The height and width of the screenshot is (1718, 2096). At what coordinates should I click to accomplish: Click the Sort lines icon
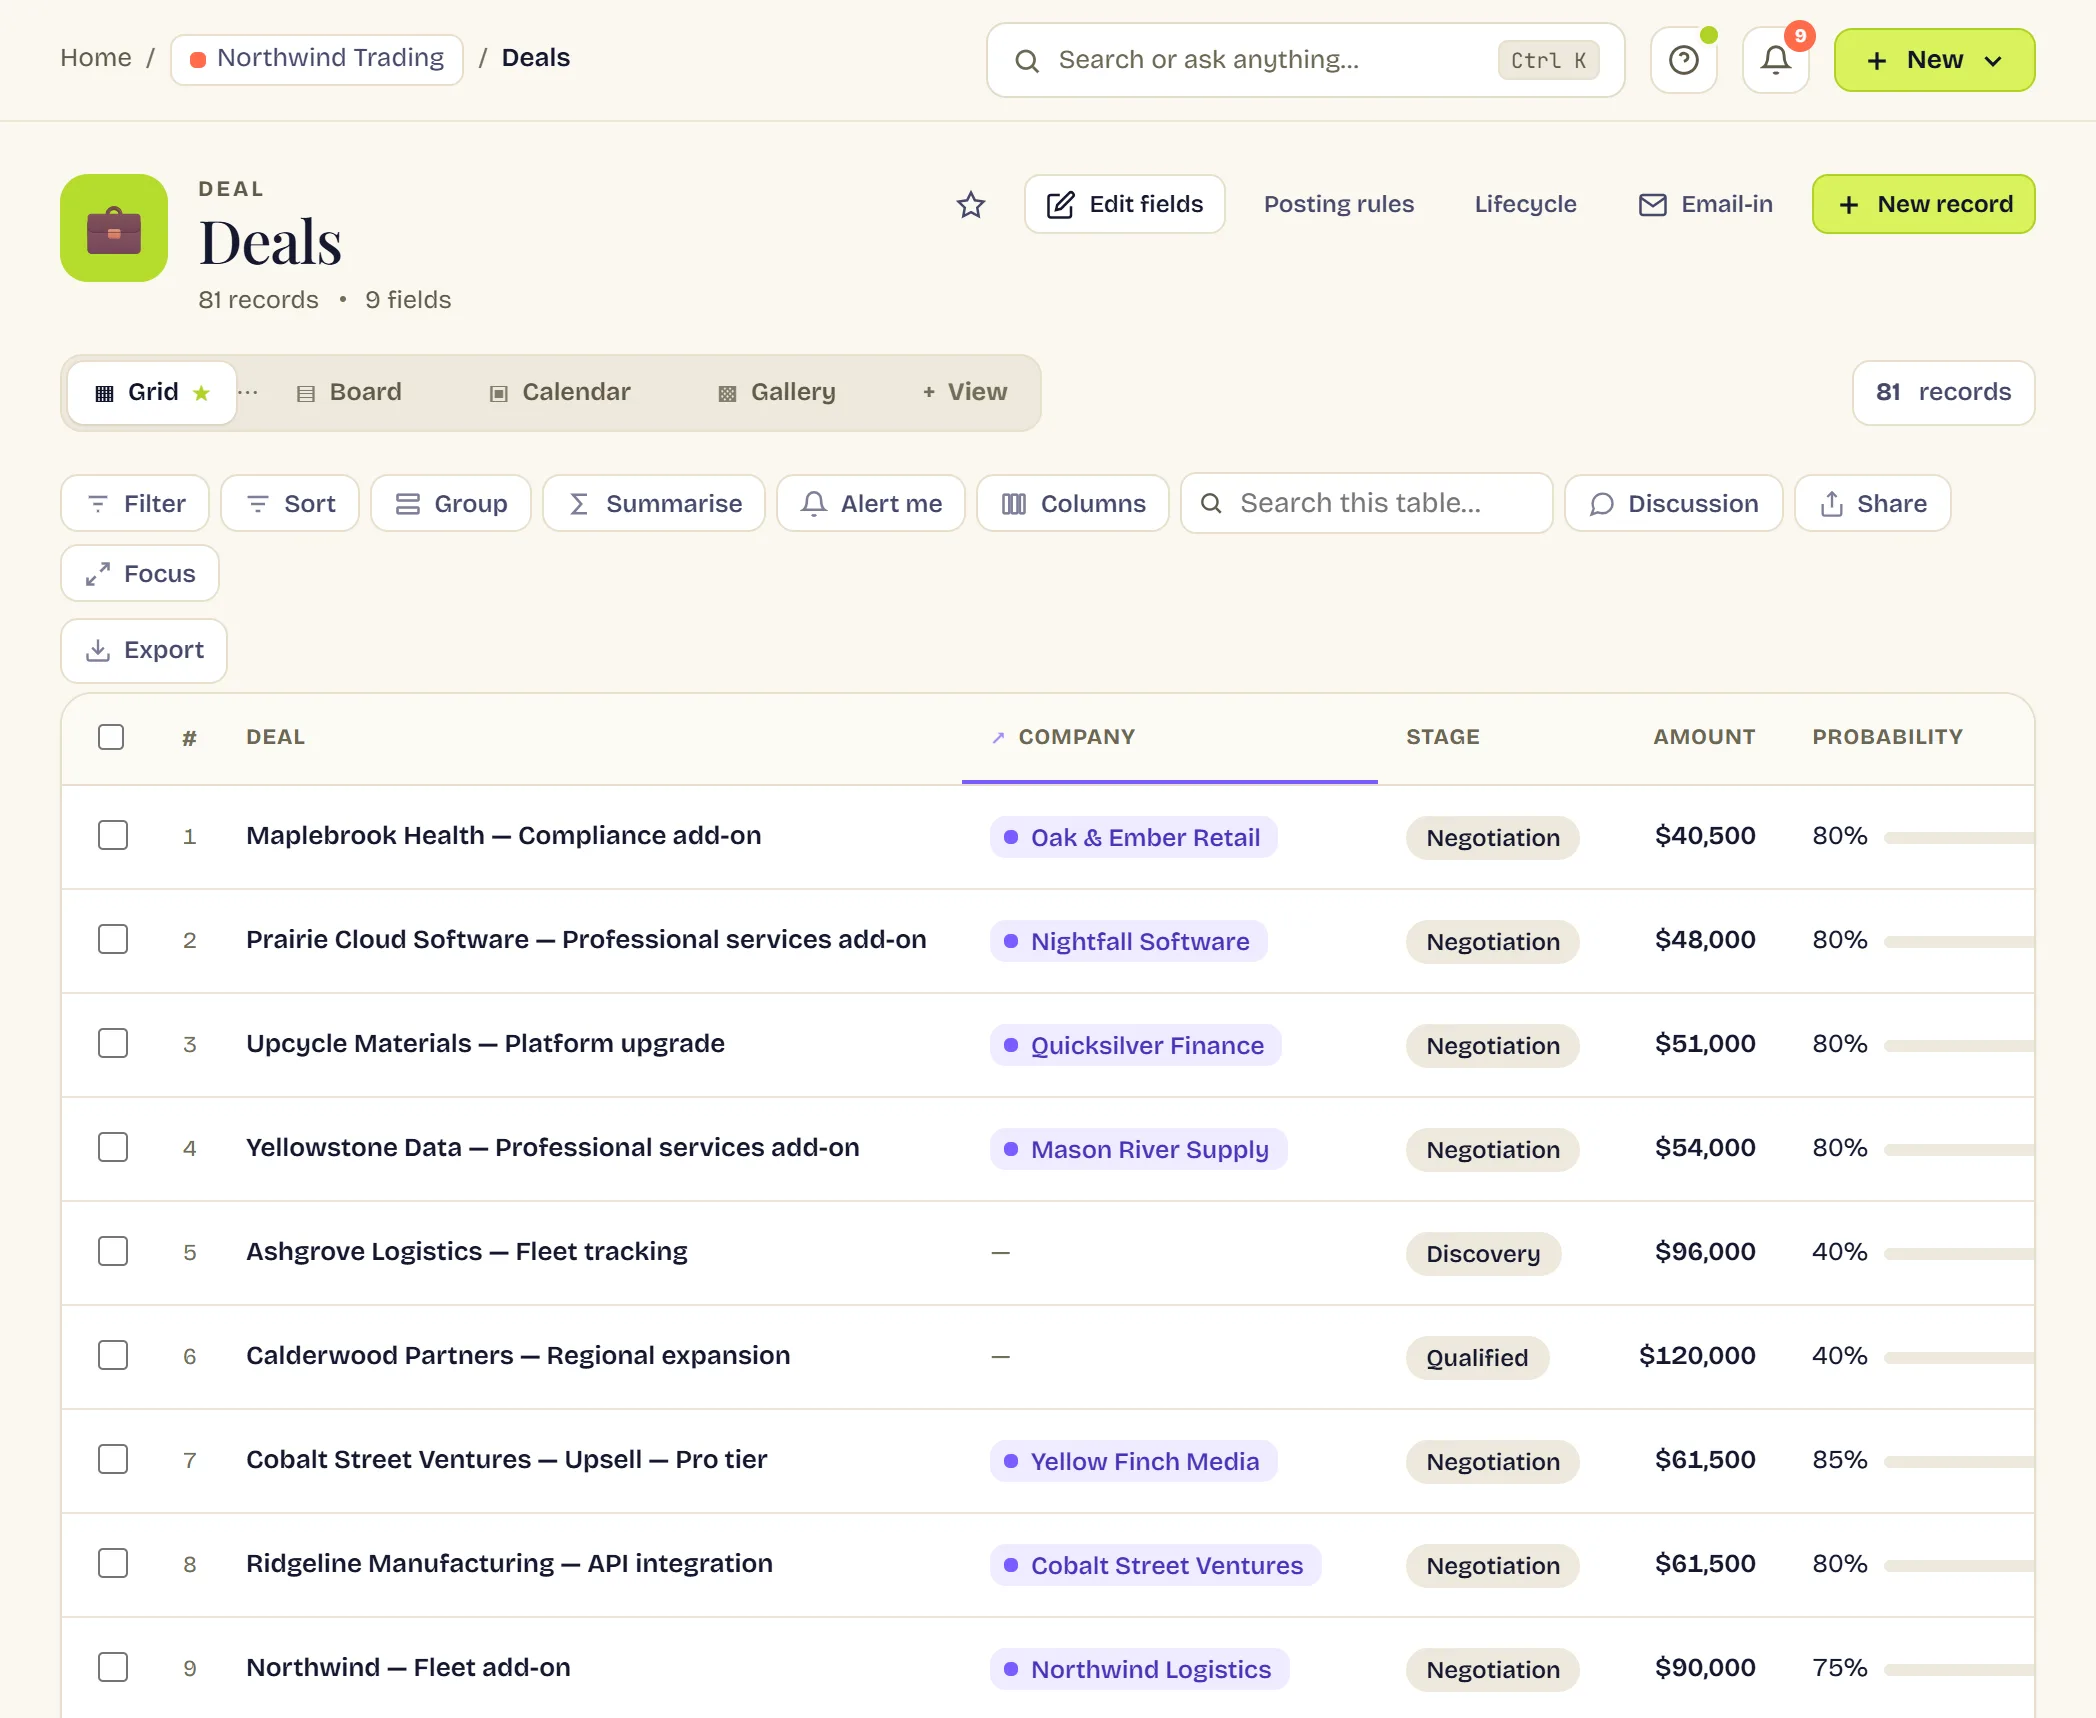point(258,503)
